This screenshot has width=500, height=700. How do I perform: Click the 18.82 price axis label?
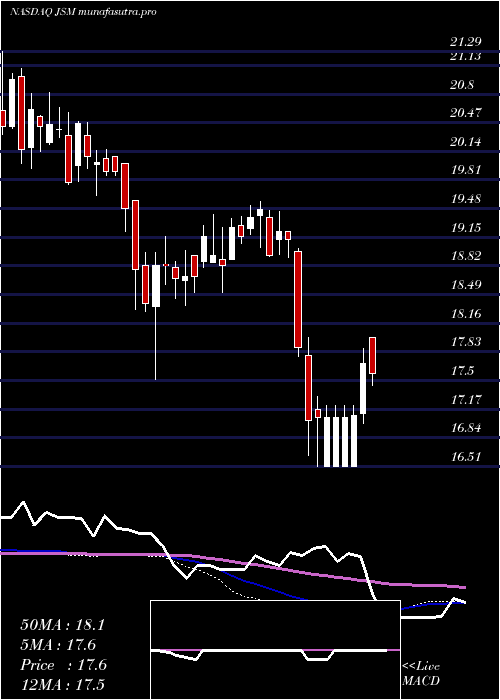click(466, 256)
